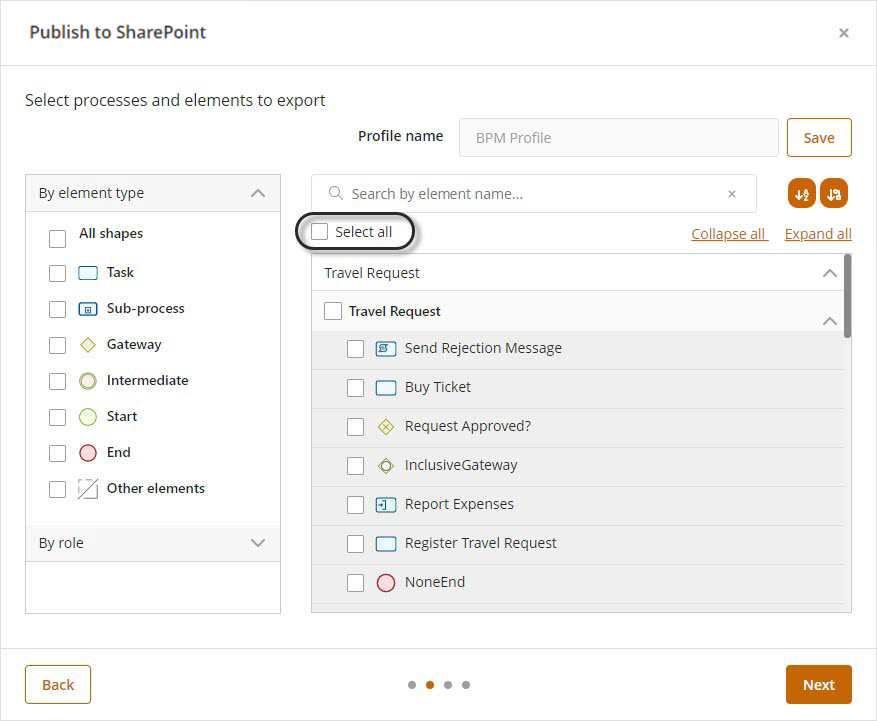Click the Send Rejection Message task icon
Viewport: 877px width, 721px height.
(386, 349)
